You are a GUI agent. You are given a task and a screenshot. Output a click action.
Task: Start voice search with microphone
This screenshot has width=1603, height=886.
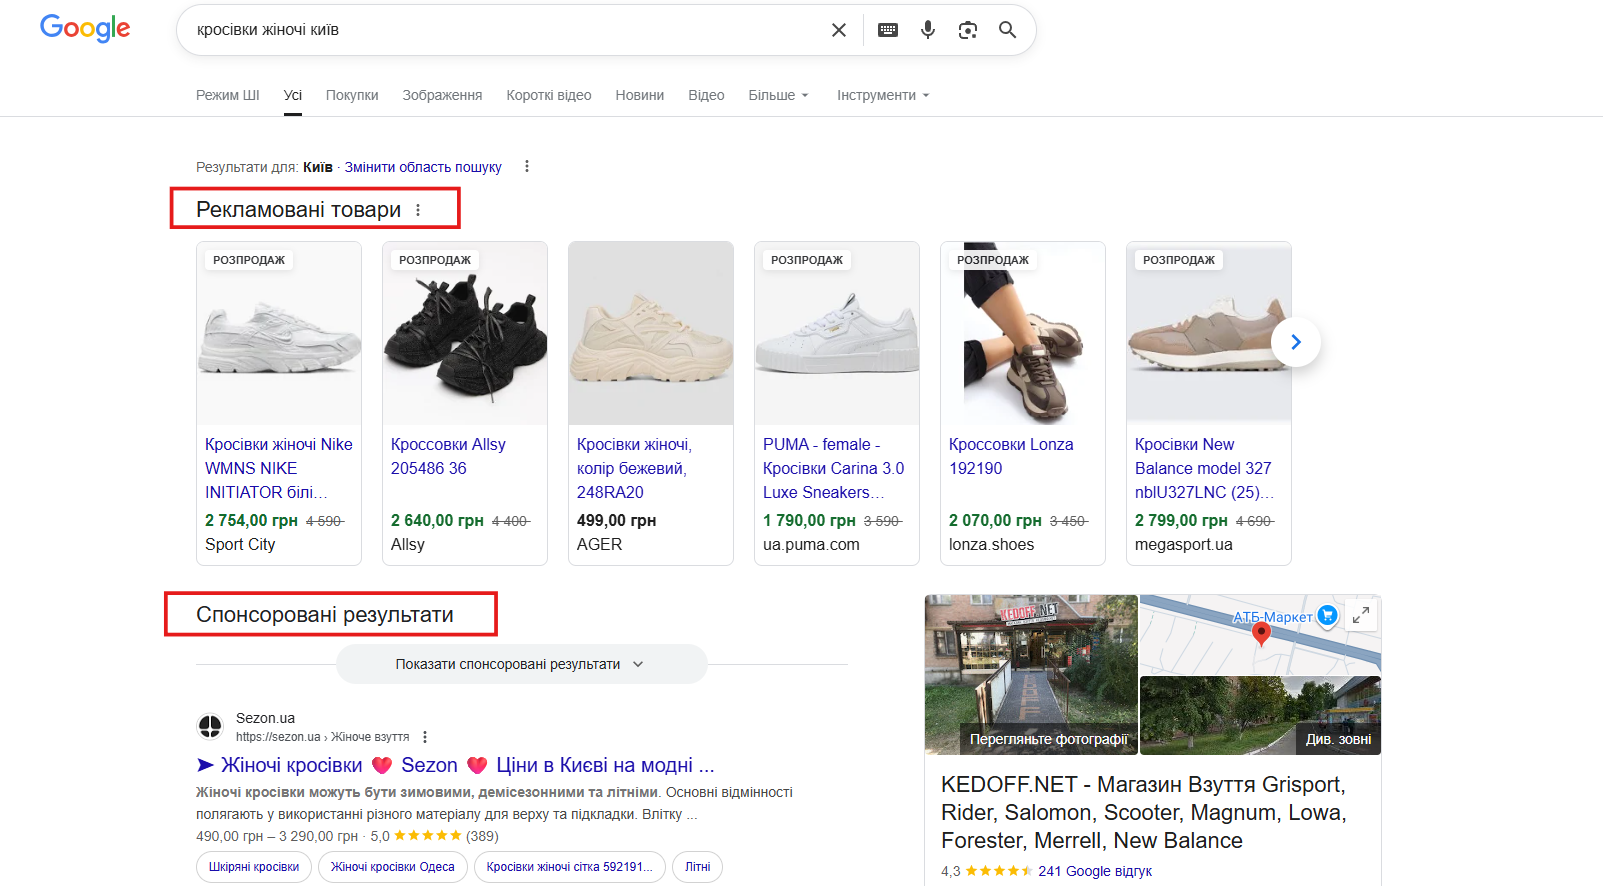pos(927,30)
